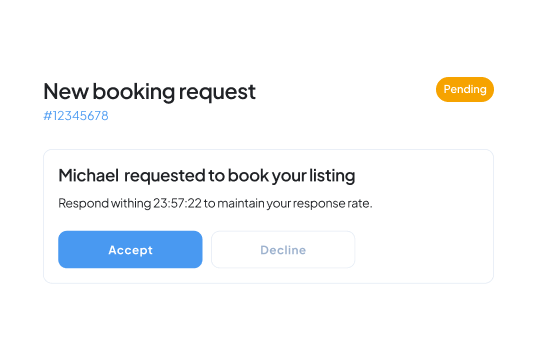Click Michael's name in the card title
Screen dimensions: 536x360
(x=89, y=175)
